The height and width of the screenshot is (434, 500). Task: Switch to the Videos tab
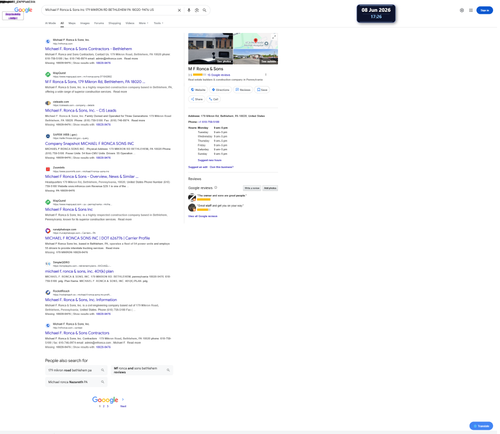pos(130,23)
